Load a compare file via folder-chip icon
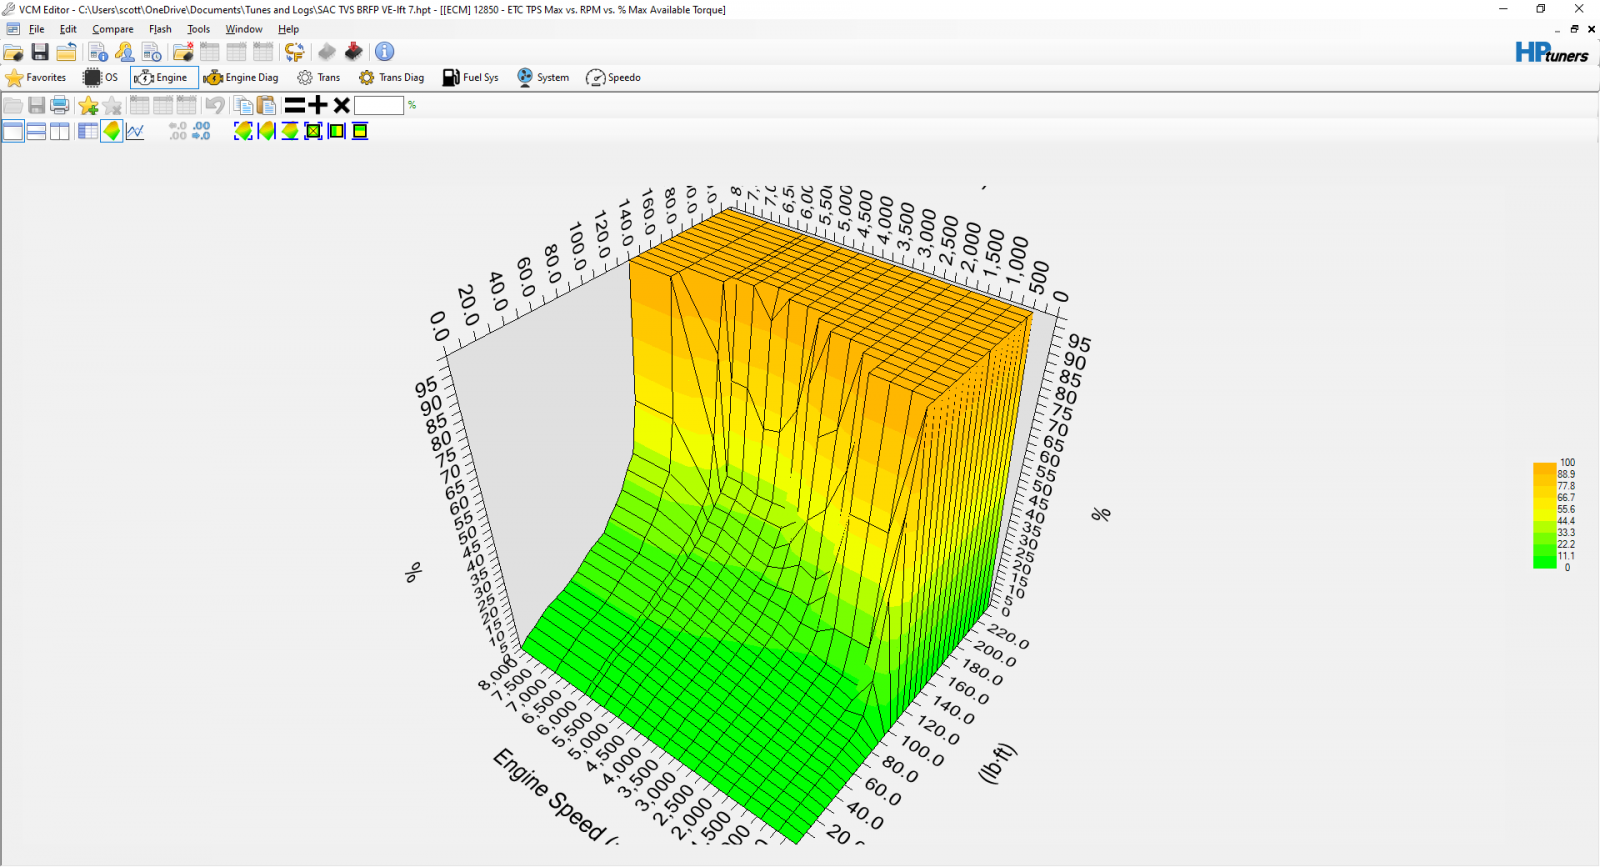 (x=183, y=52)
